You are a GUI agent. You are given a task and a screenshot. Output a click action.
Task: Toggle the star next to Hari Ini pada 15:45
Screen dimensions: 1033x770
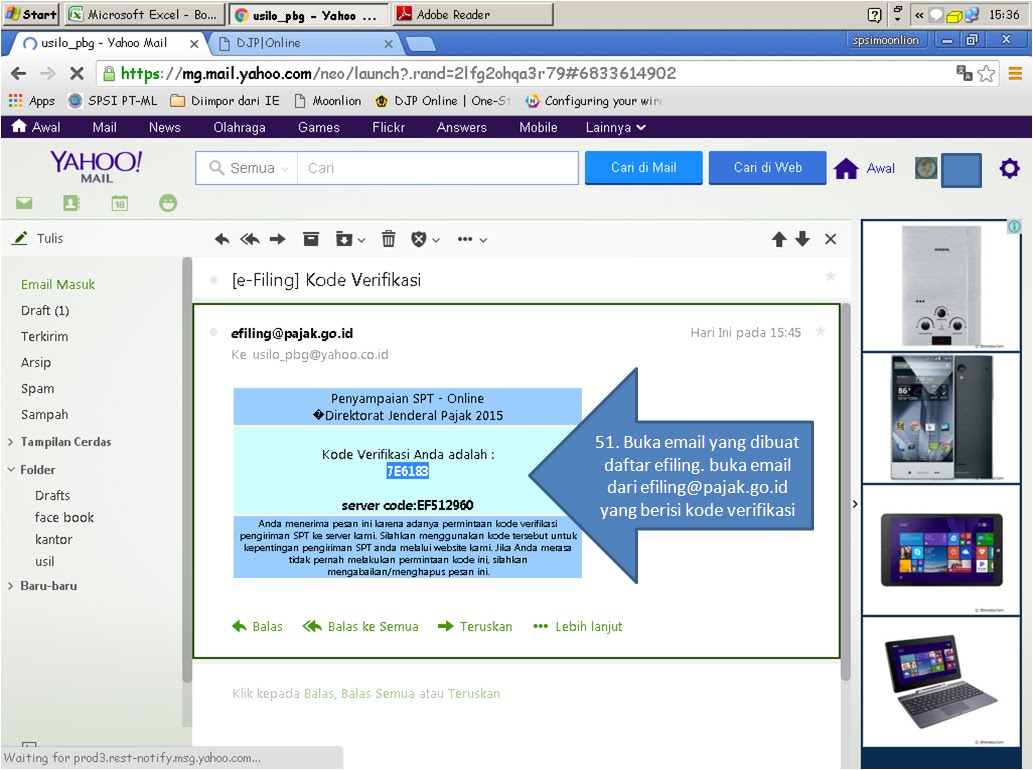tap(820, 331)
